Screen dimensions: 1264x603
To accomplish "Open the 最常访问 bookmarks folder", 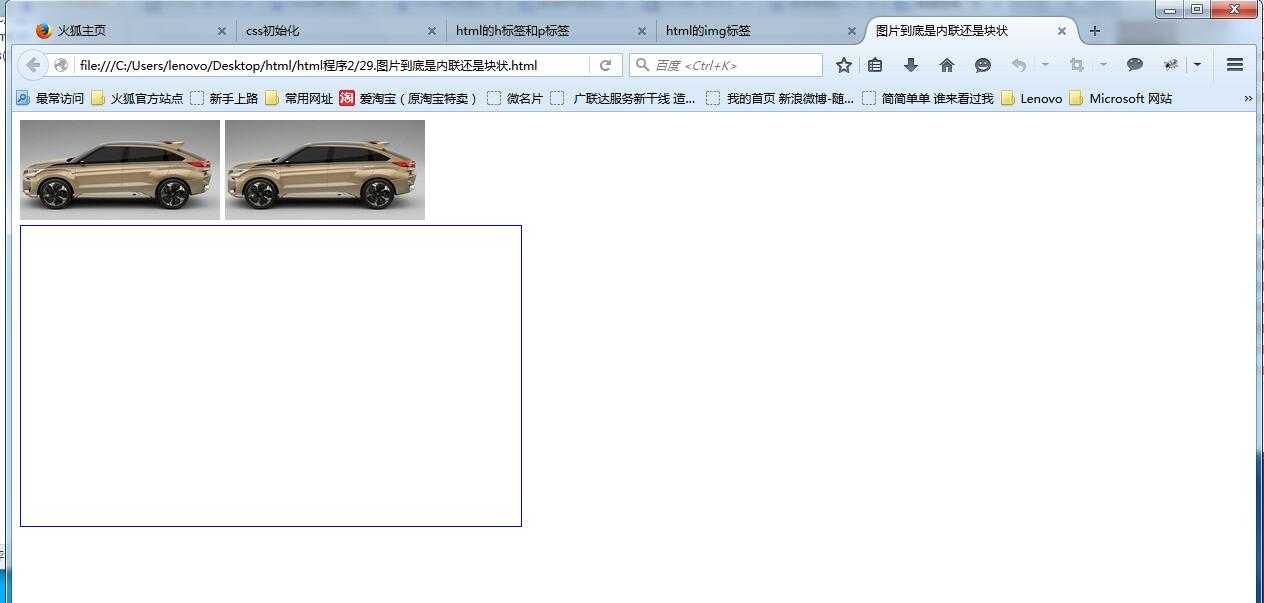I will click(x=50, y=98).
